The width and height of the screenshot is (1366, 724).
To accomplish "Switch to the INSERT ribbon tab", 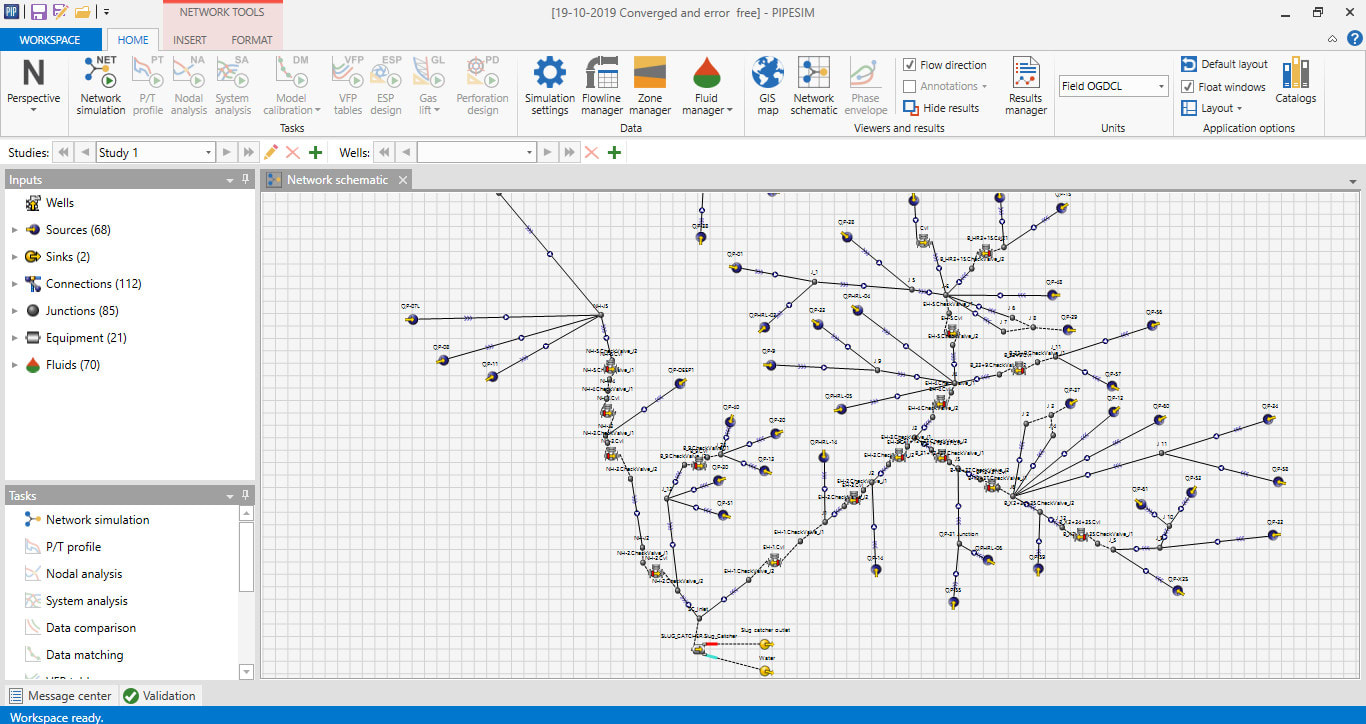I will [190, 40].
